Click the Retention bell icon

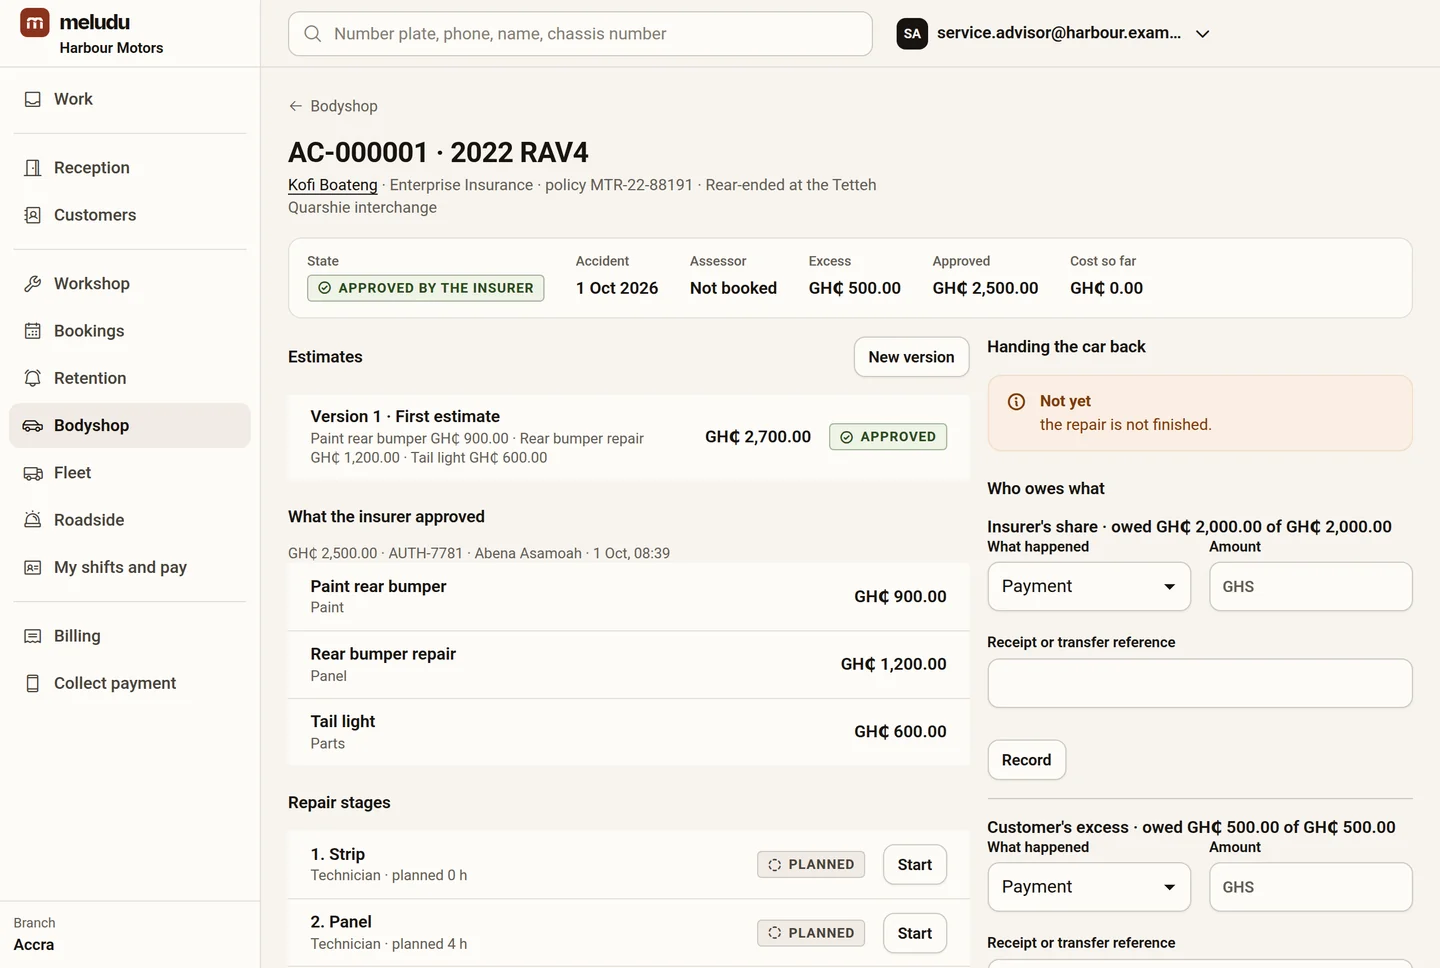pyautogui.click(x=33, y=378)
